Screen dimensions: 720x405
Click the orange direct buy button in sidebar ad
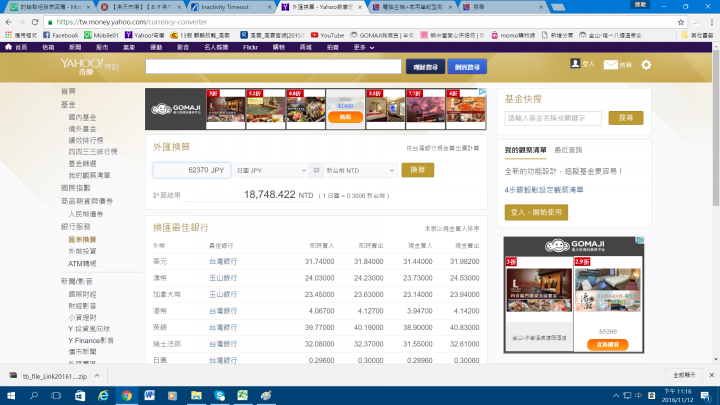pyautogui.click(x=608, y=344)
